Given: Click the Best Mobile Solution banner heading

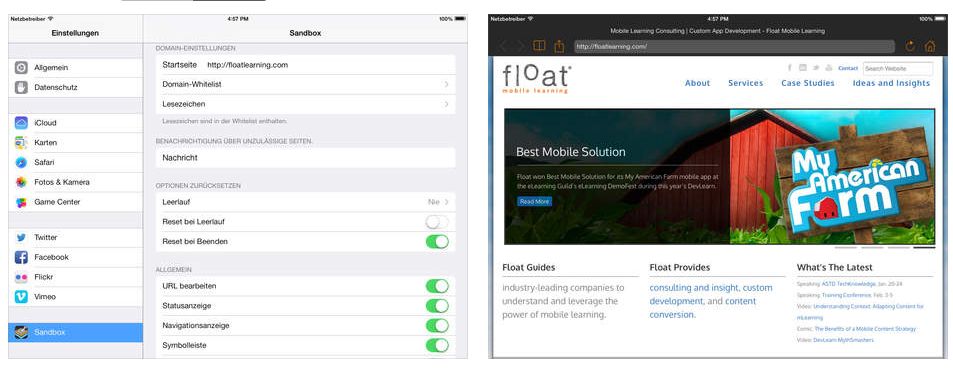Looking at the screenshot, I should tap(571, 152).
